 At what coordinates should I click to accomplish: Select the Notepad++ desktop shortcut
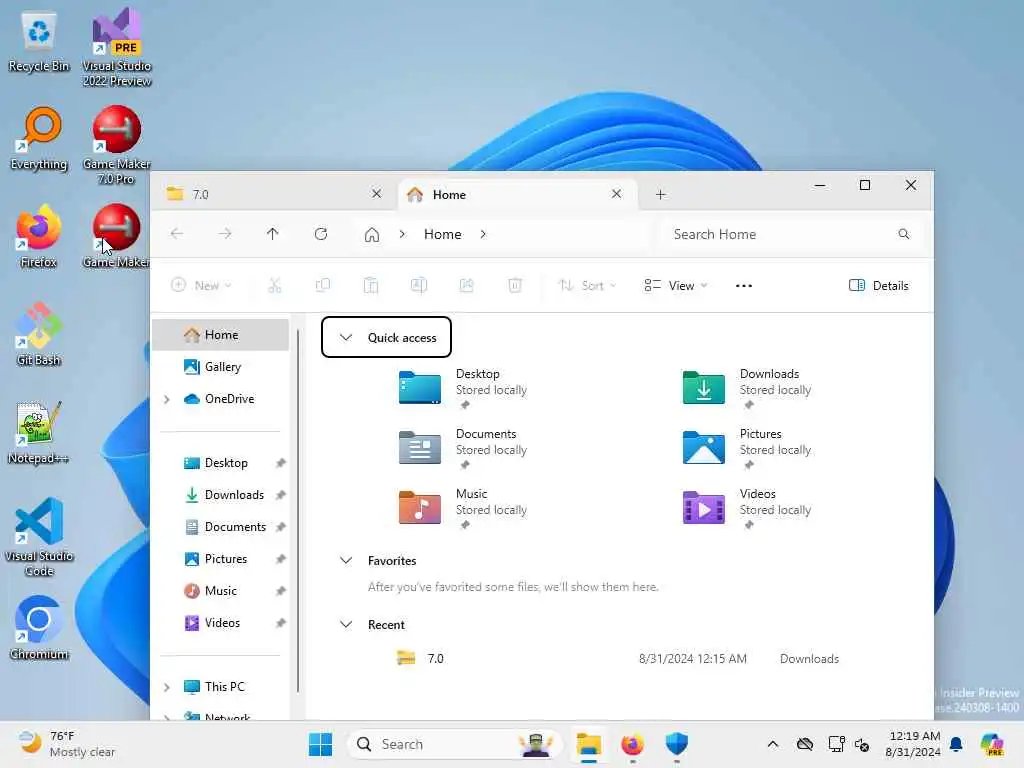(39, 433)
